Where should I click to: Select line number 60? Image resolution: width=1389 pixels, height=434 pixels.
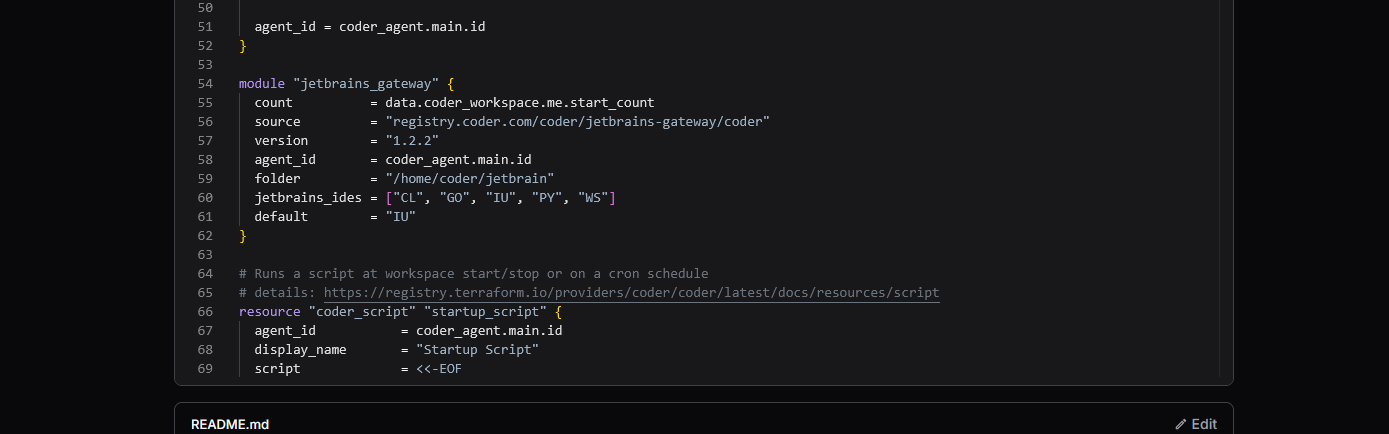point(205,198)
